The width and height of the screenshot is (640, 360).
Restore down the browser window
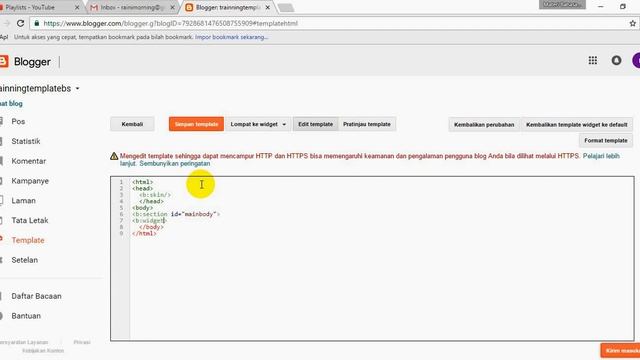click(622, 7)
